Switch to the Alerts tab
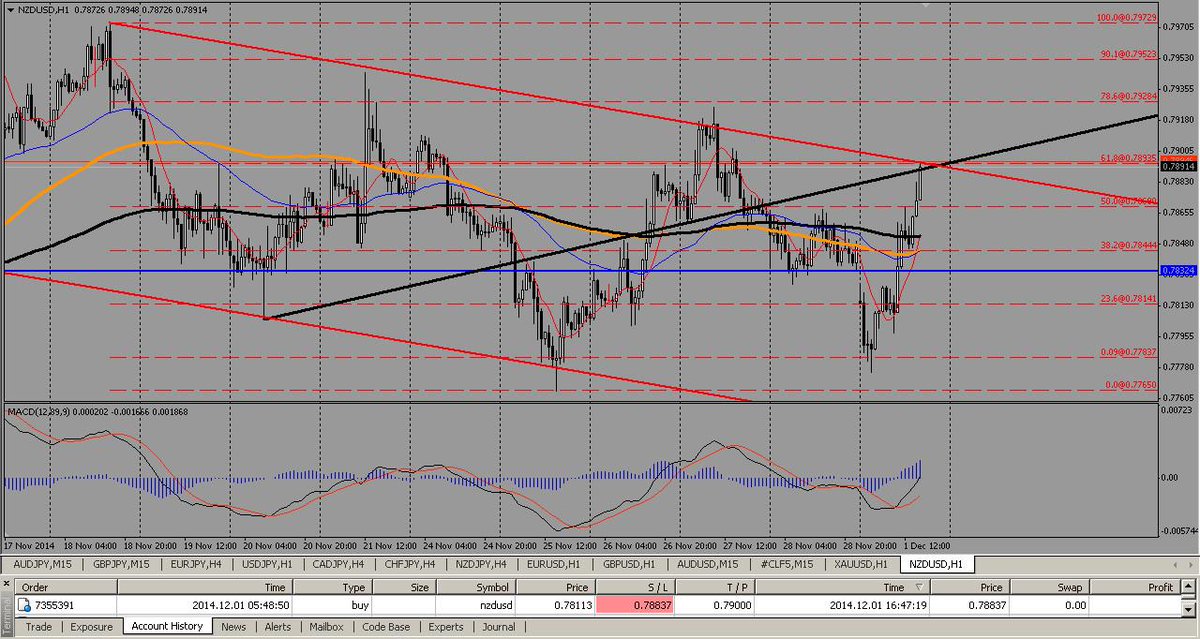This screenshot has width=1200, height=639. [x=279, y=627]
